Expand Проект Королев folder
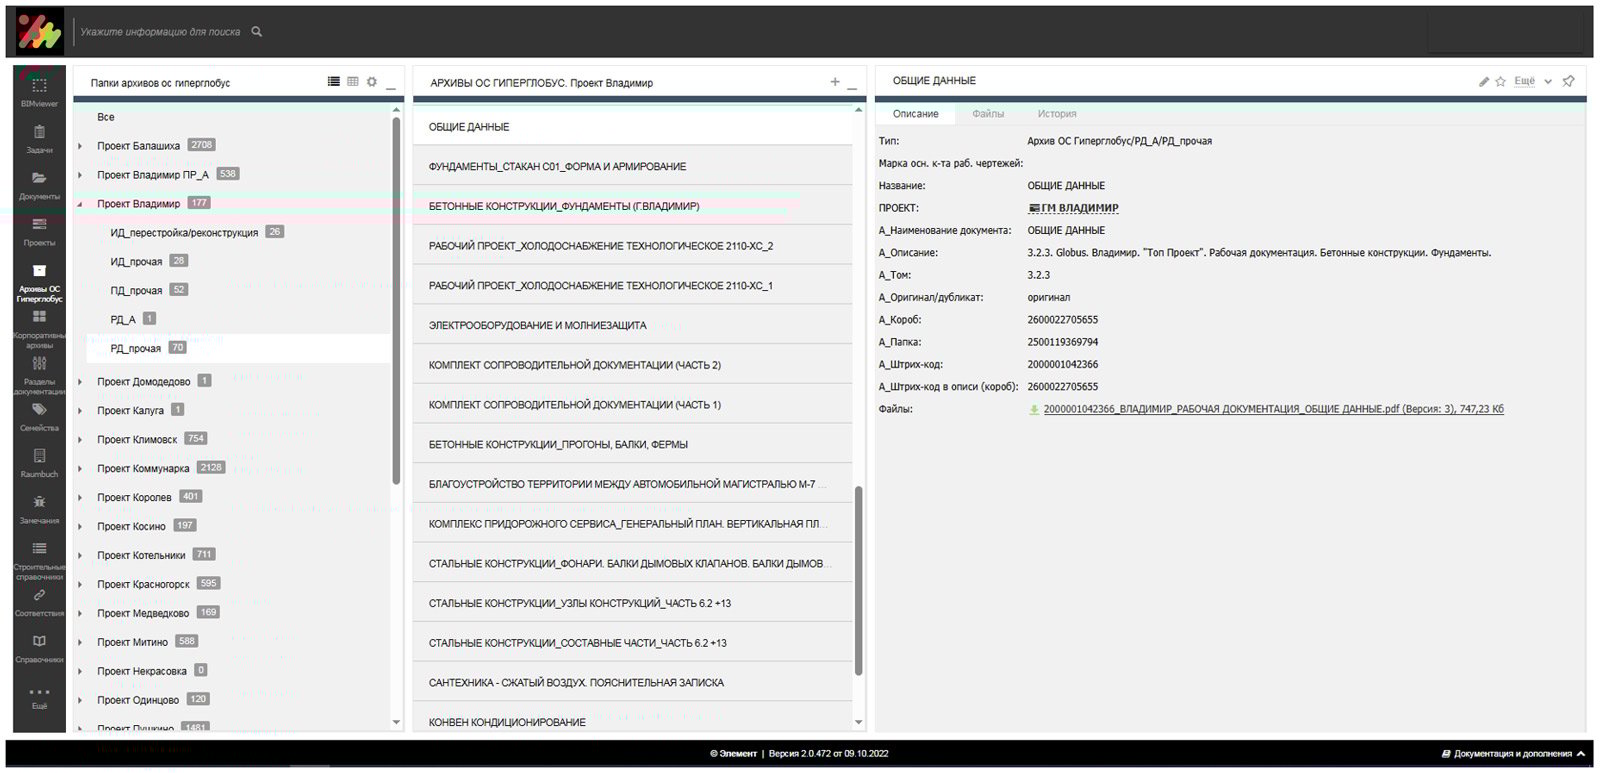 (80, 498)
